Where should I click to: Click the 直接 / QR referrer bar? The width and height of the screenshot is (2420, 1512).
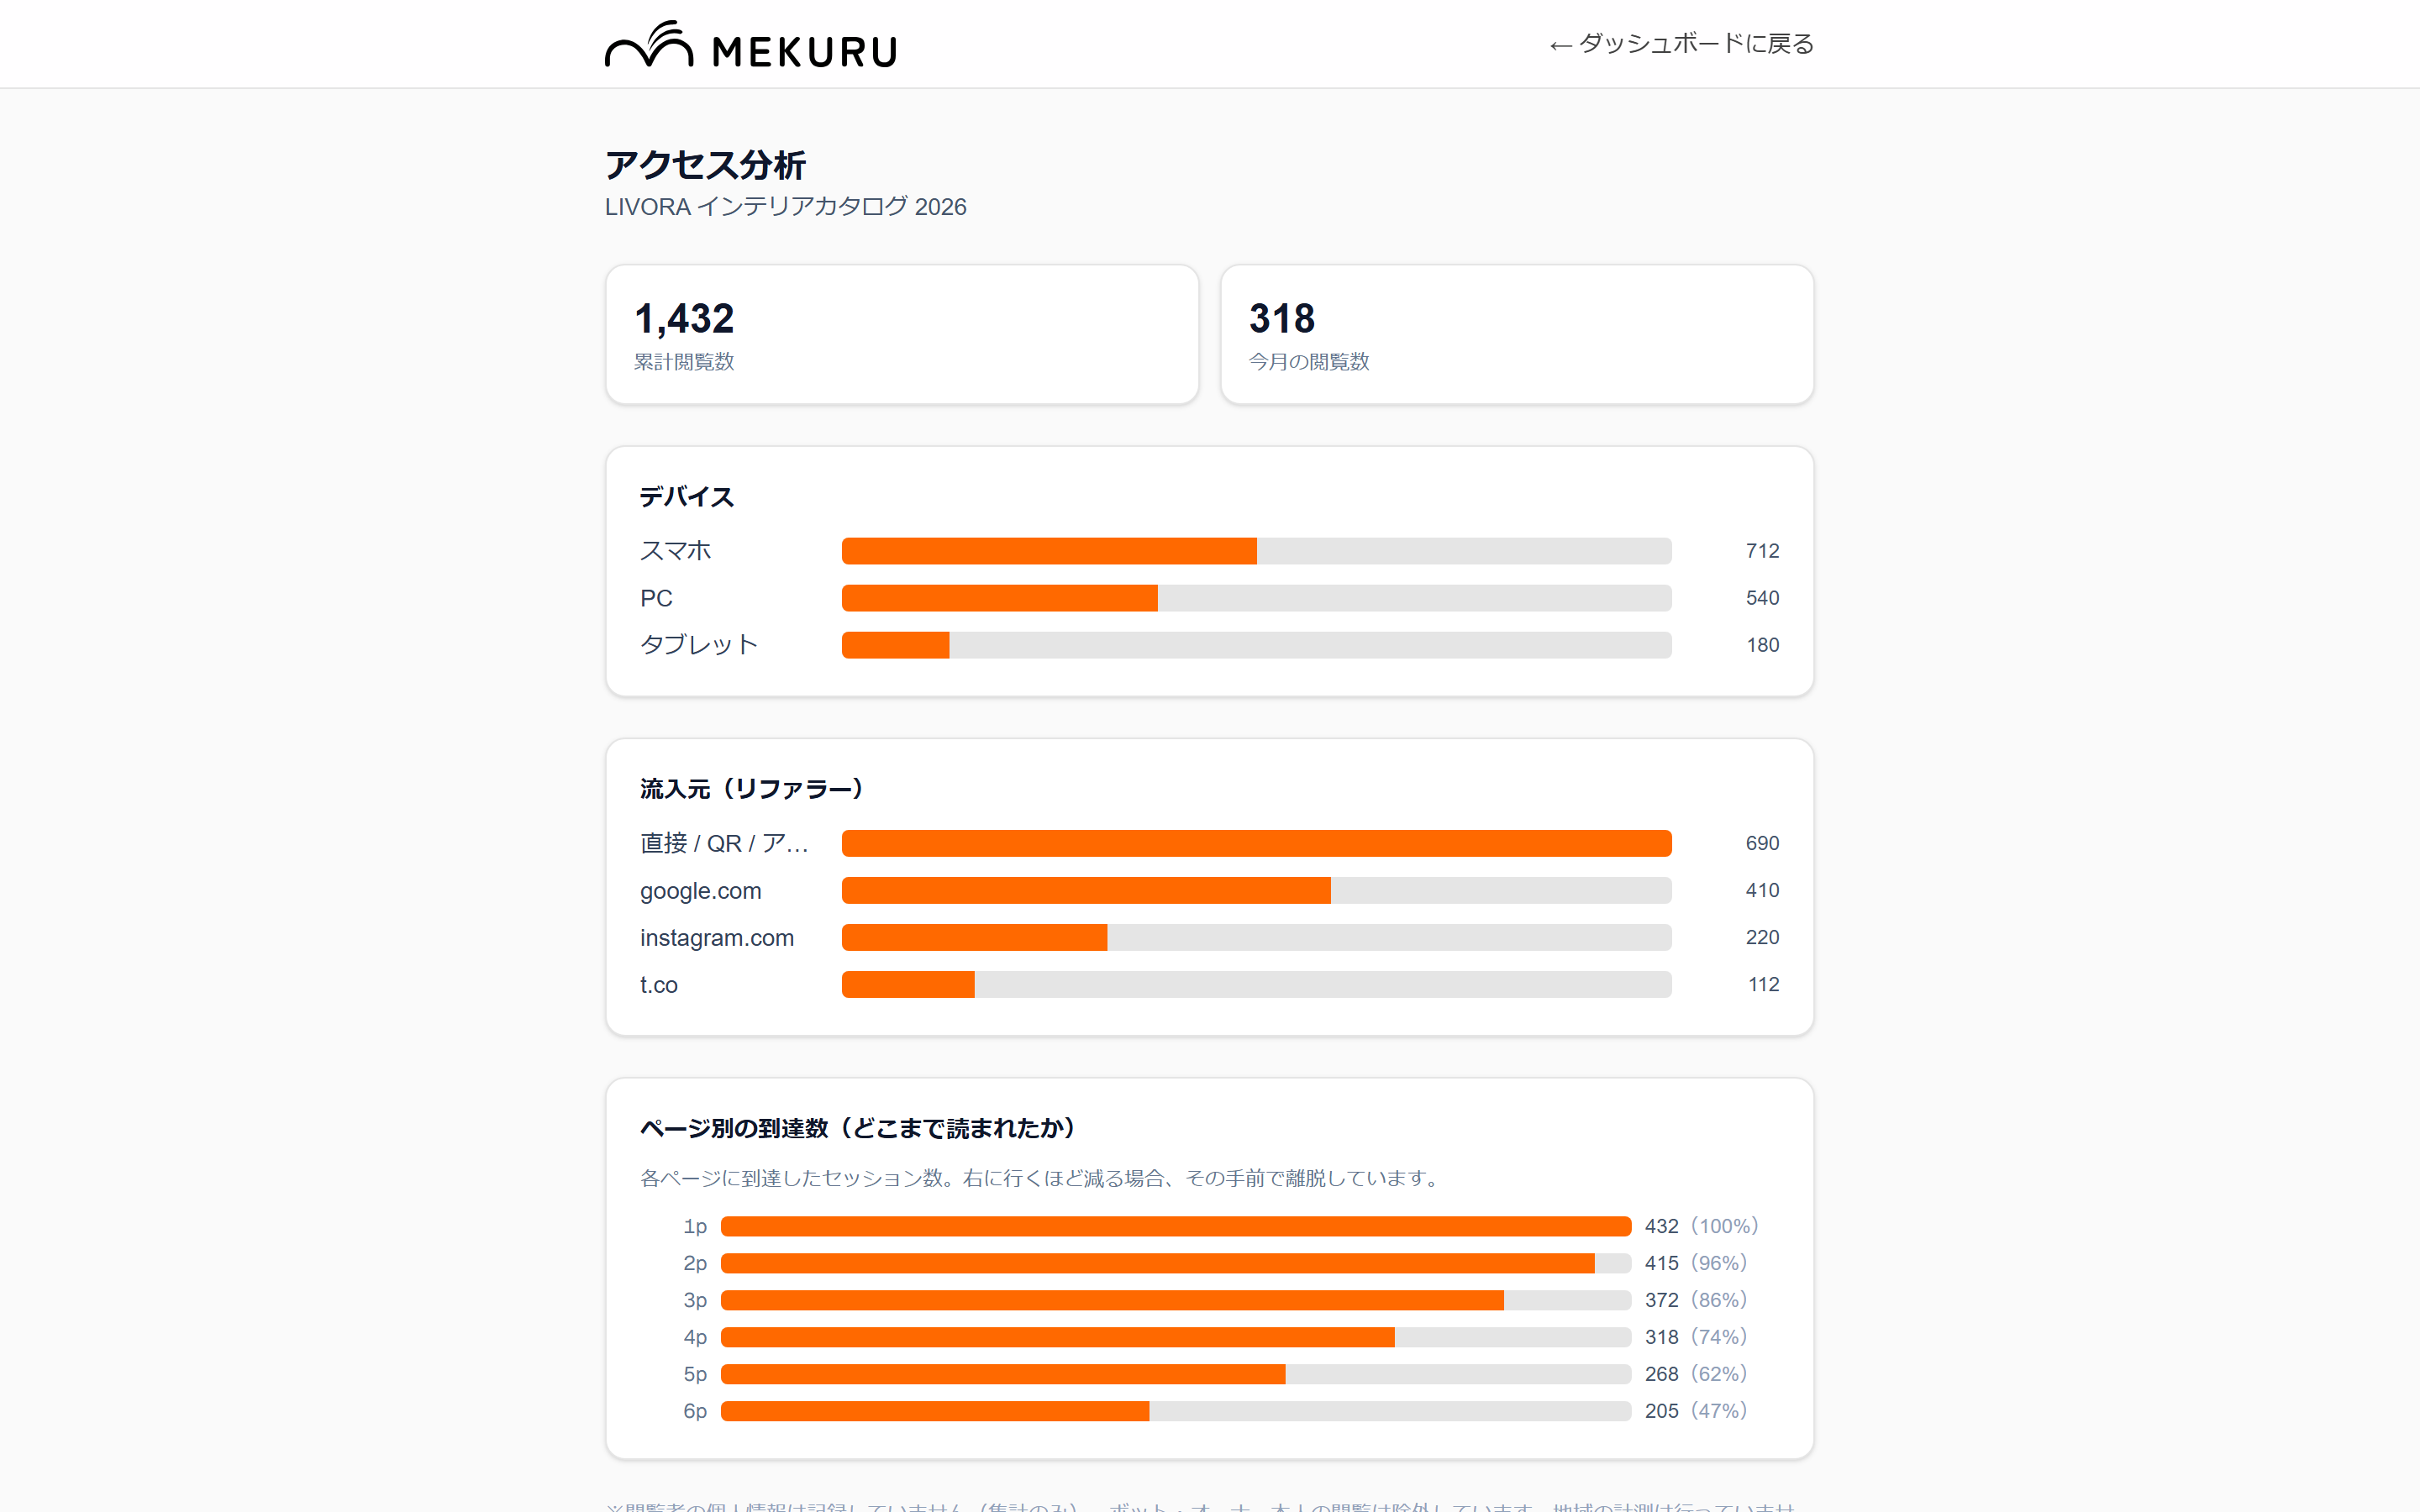point(1256,843)
